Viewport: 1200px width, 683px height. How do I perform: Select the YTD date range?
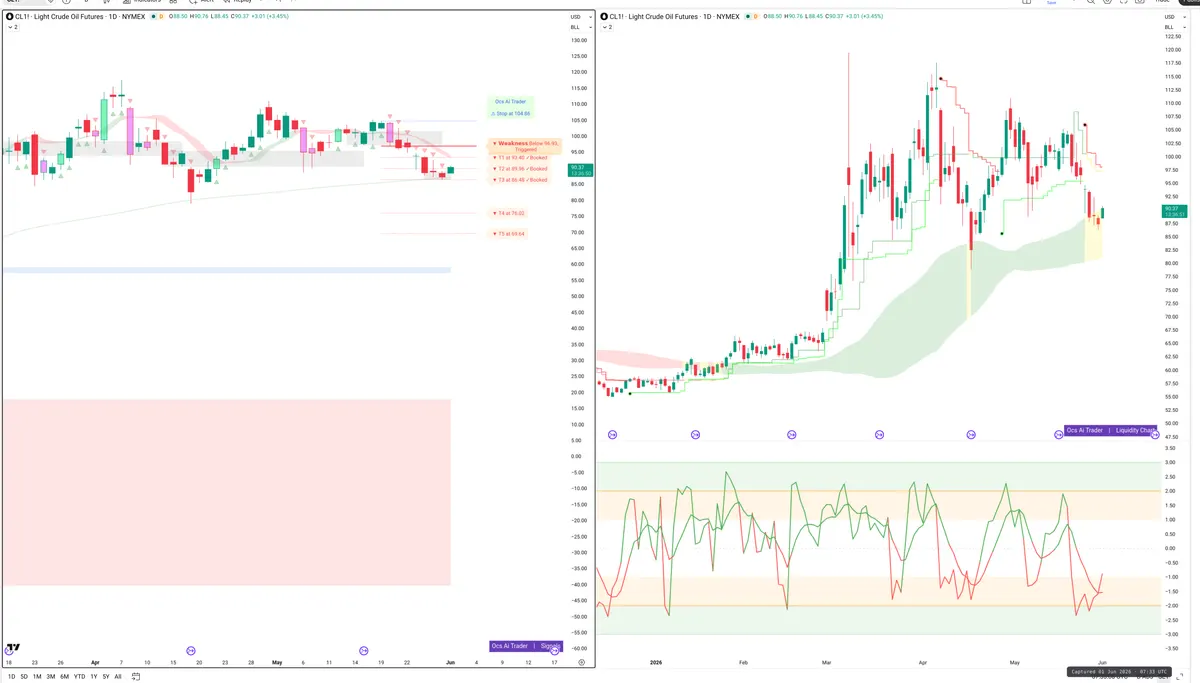pos(80,676)
